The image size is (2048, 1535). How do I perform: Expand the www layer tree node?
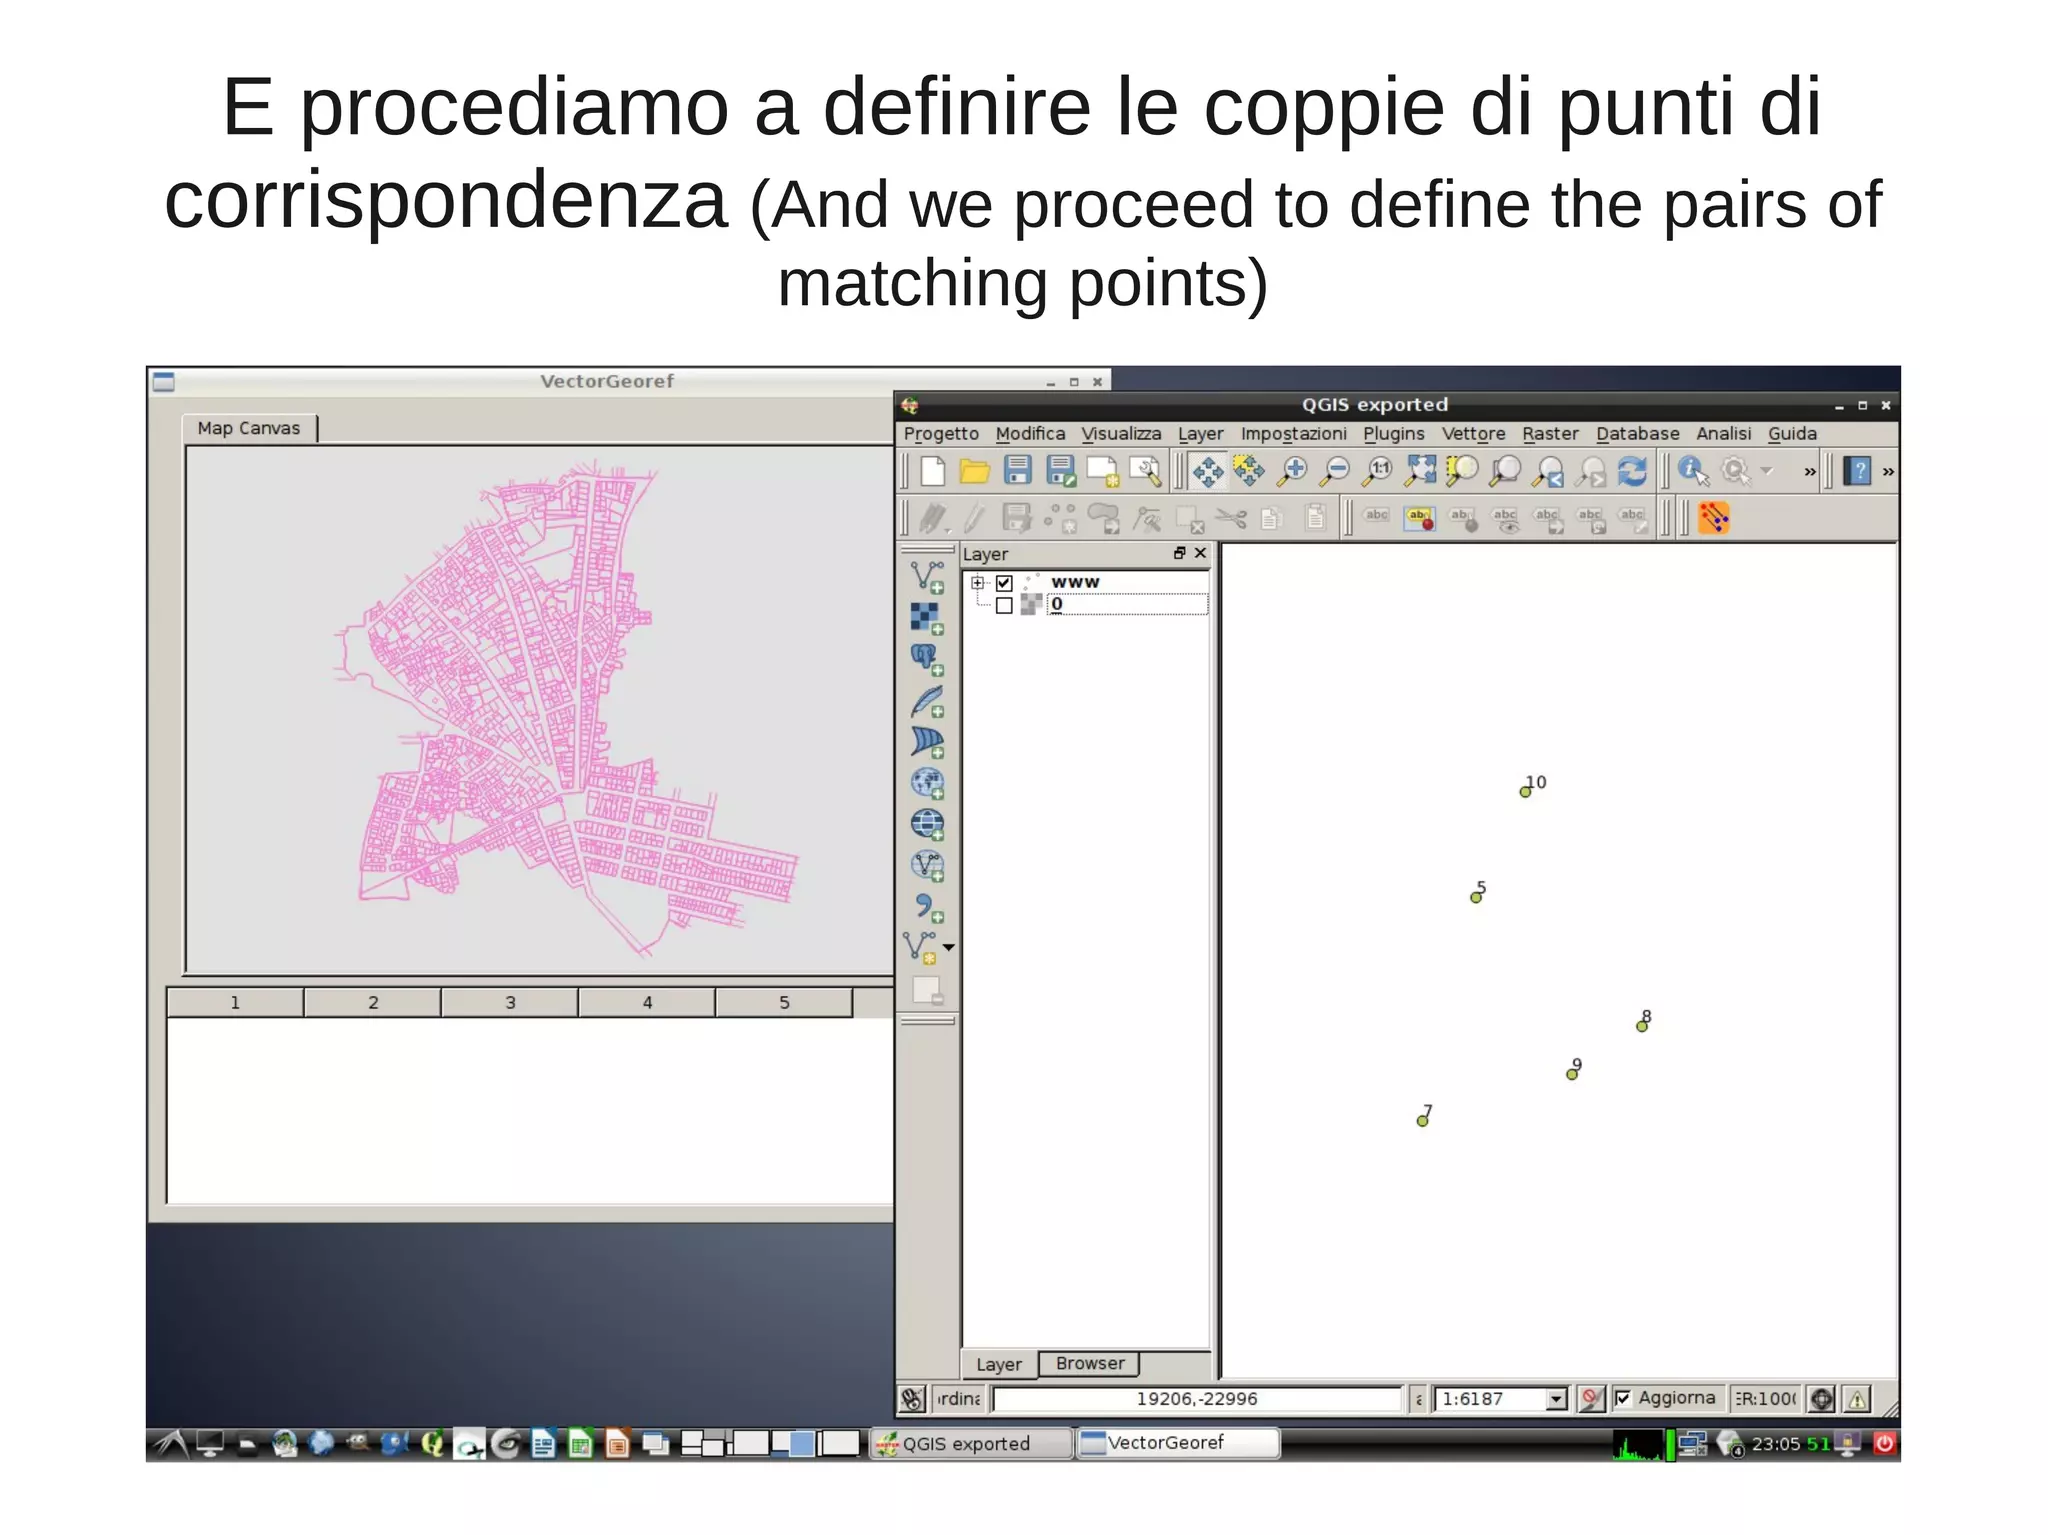pos(978,583)
